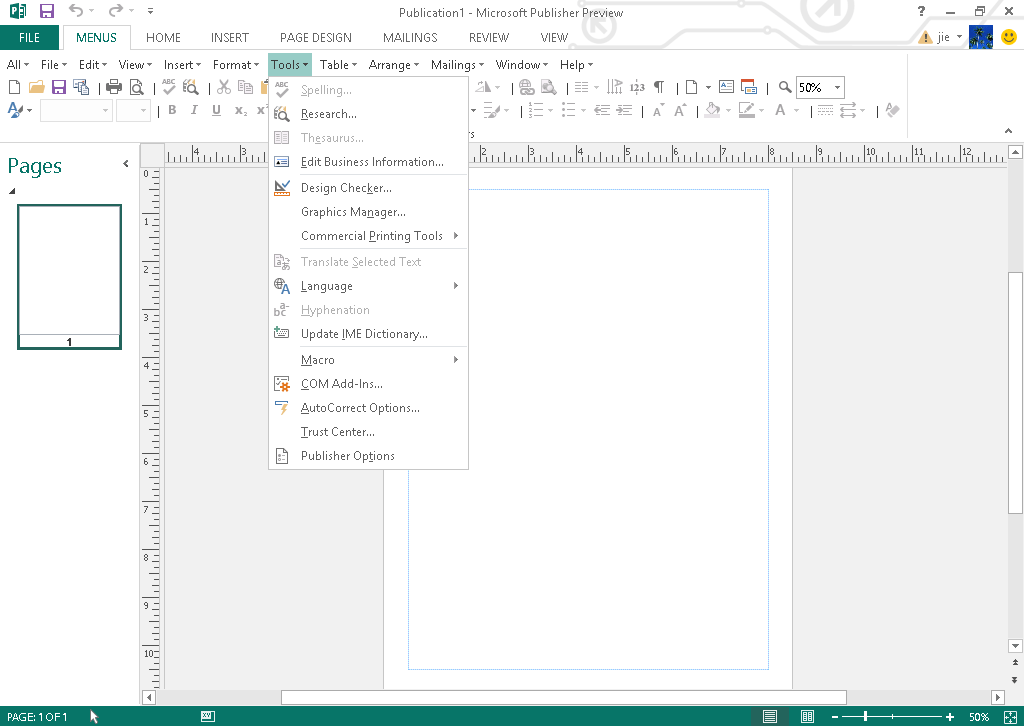The height and width of the screenshot is (726, 1024).
Task: Click the Draw Text Box icon
Action: [726, 87]
